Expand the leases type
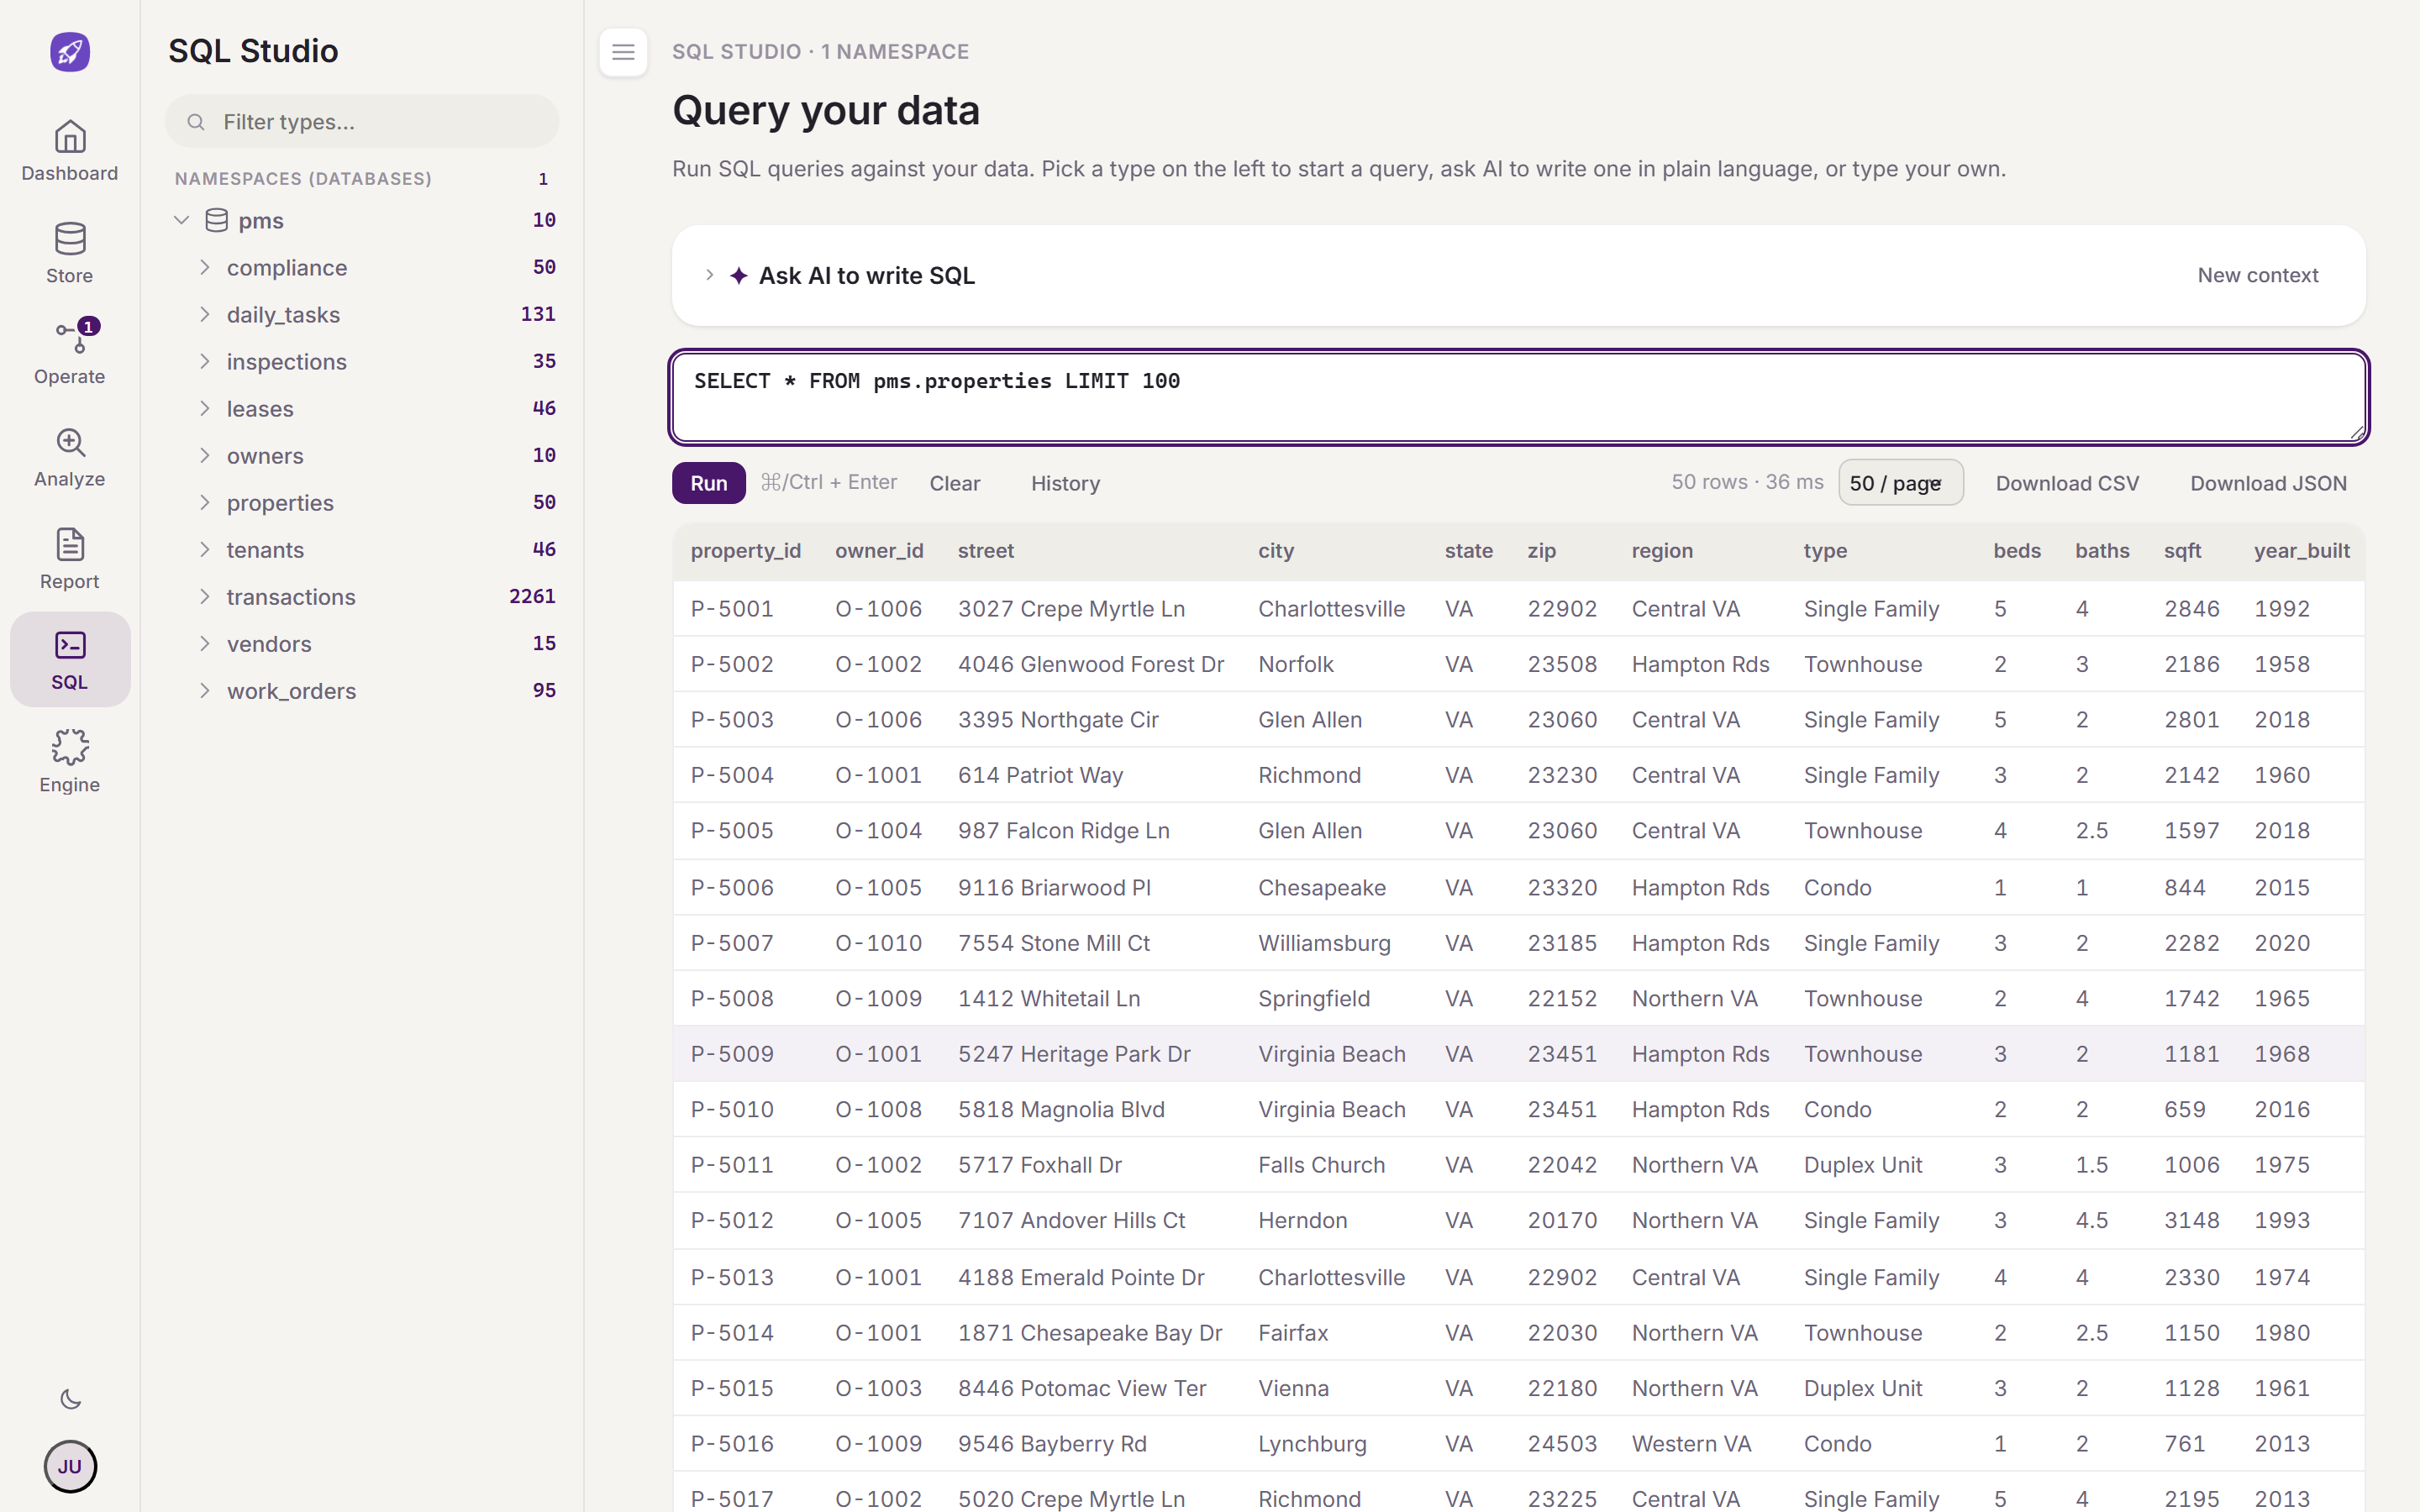 coord(205,408)
